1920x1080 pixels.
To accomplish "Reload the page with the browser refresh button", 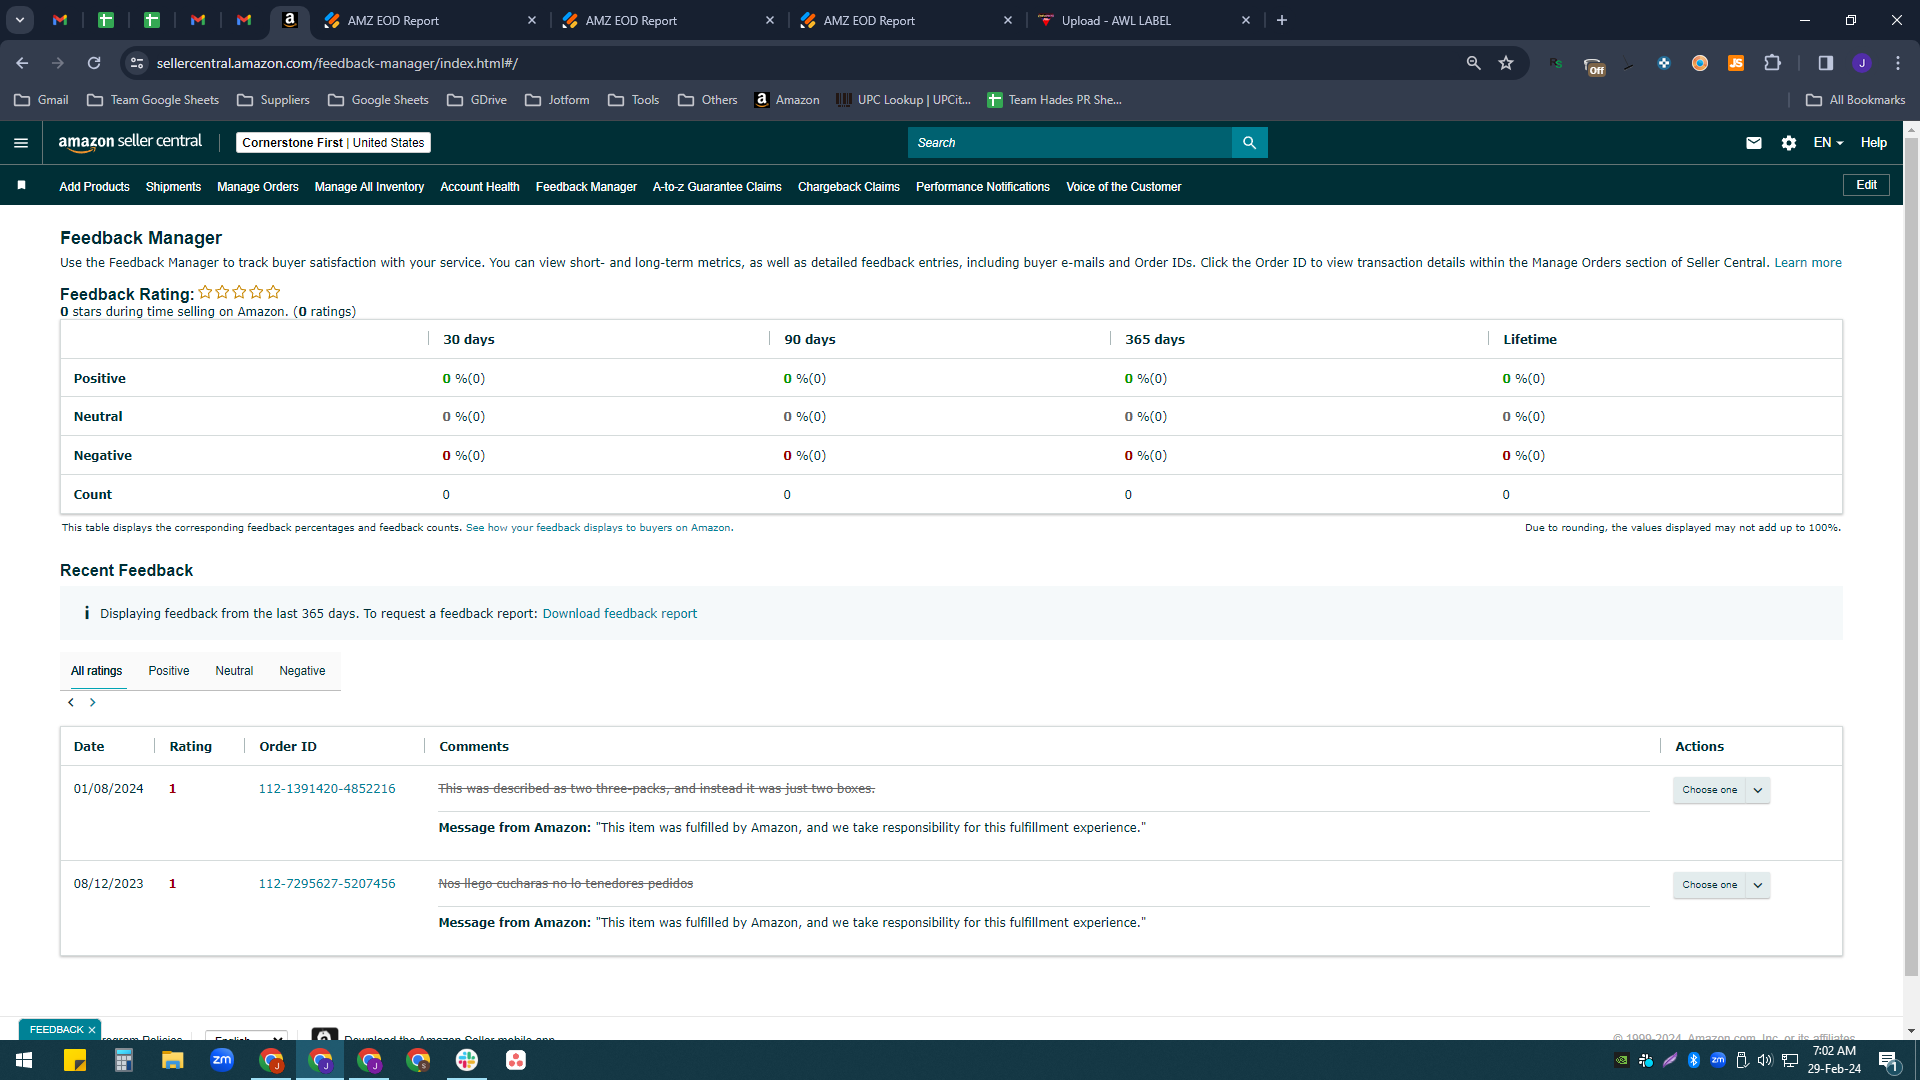I will pyautogui.click(x=94, y=63).
